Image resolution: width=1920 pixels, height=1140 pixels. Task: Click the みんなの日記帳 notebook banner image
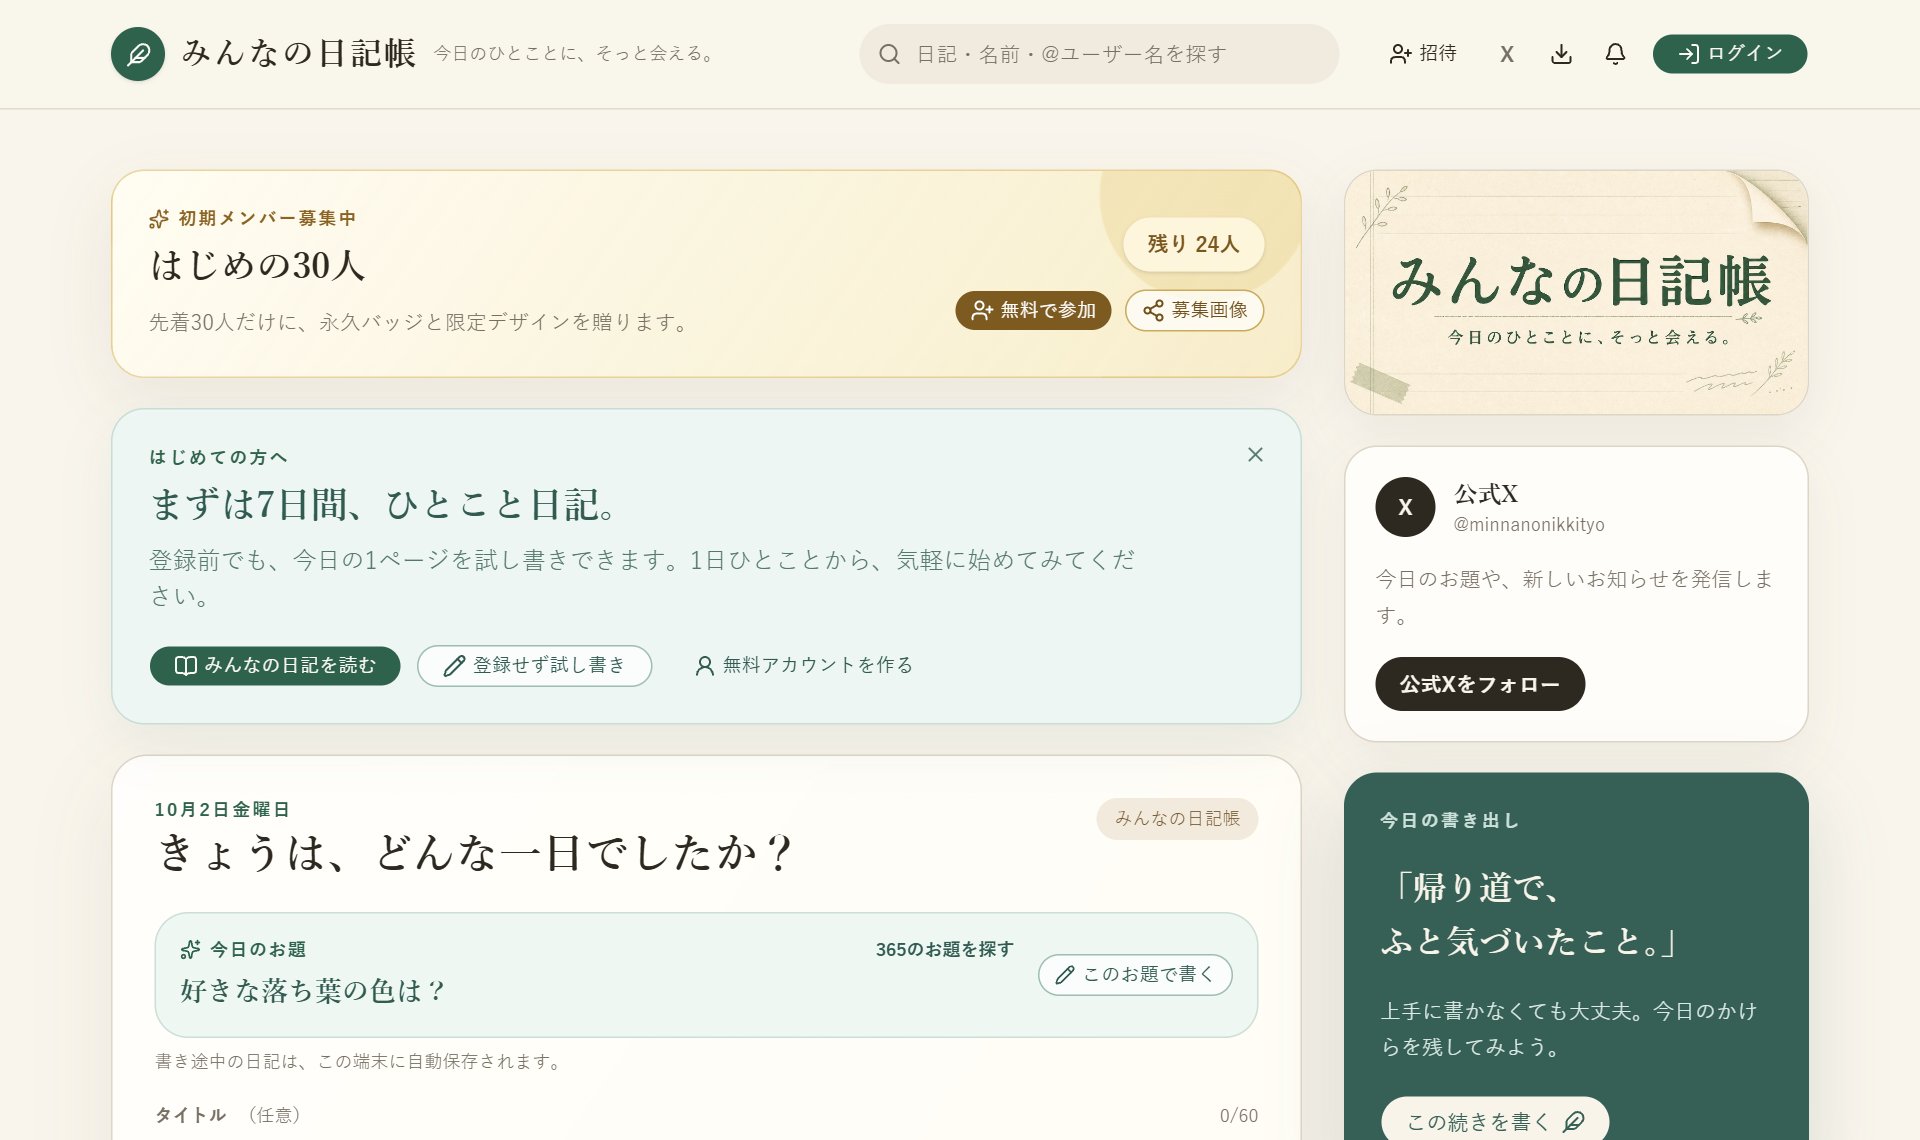1576,292
